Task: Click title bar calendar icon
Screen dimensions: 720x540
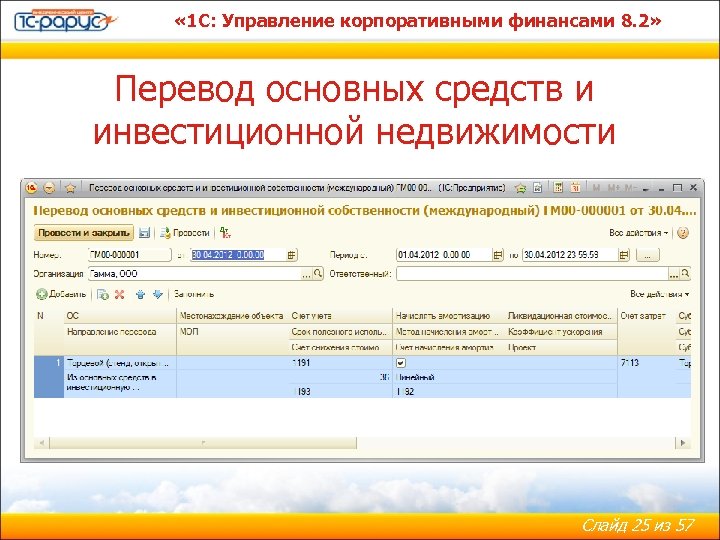Action: pyautogui.click(x=575, y=187)
